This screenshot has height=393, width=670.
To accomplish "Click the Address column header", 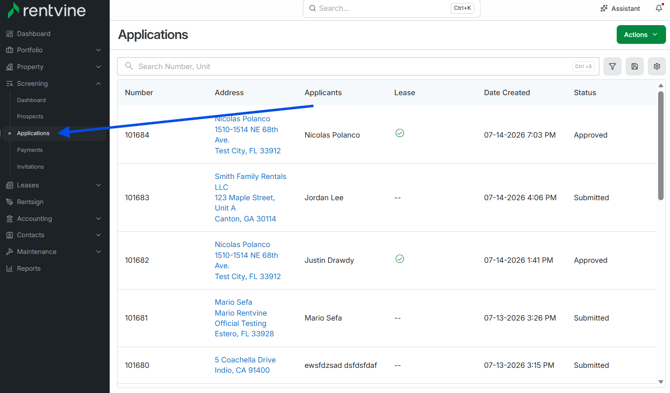I will tap(229, 93).
